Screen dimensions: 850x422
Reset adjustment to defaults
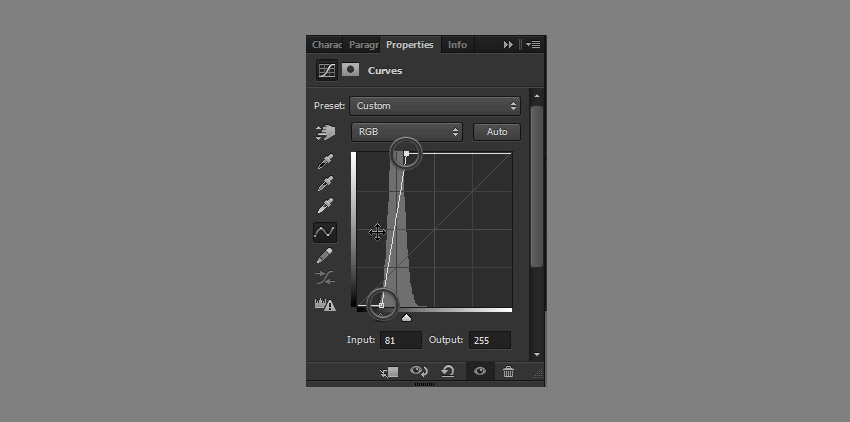click(x=448, y=371)
